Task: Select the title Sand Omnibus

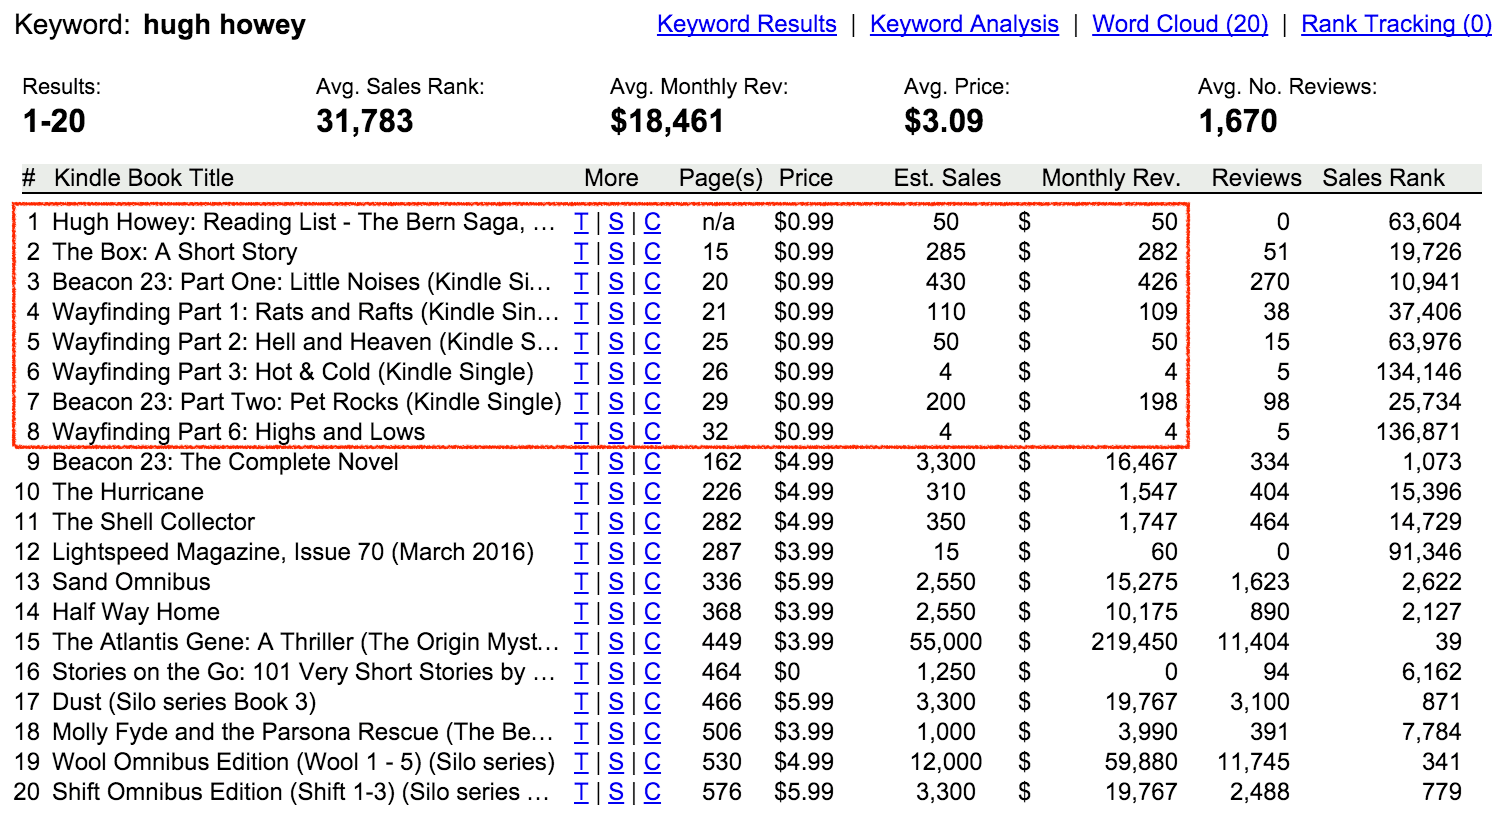Action: tap(131, 582)
